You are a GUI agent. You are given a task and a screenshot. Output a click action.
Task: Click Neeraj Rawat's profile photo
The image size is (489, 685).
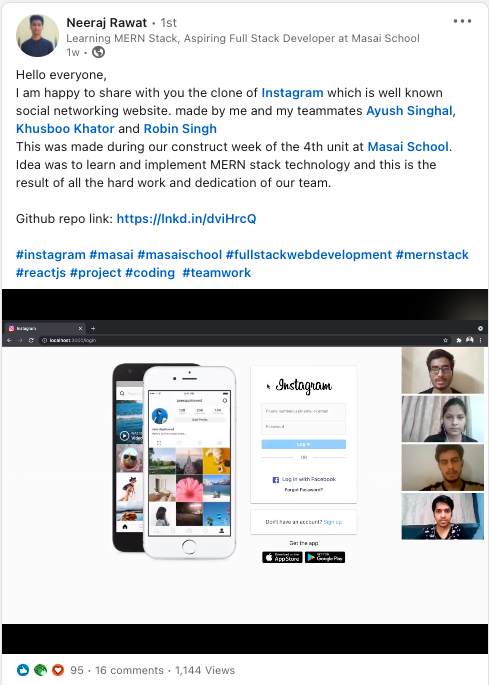38,35
